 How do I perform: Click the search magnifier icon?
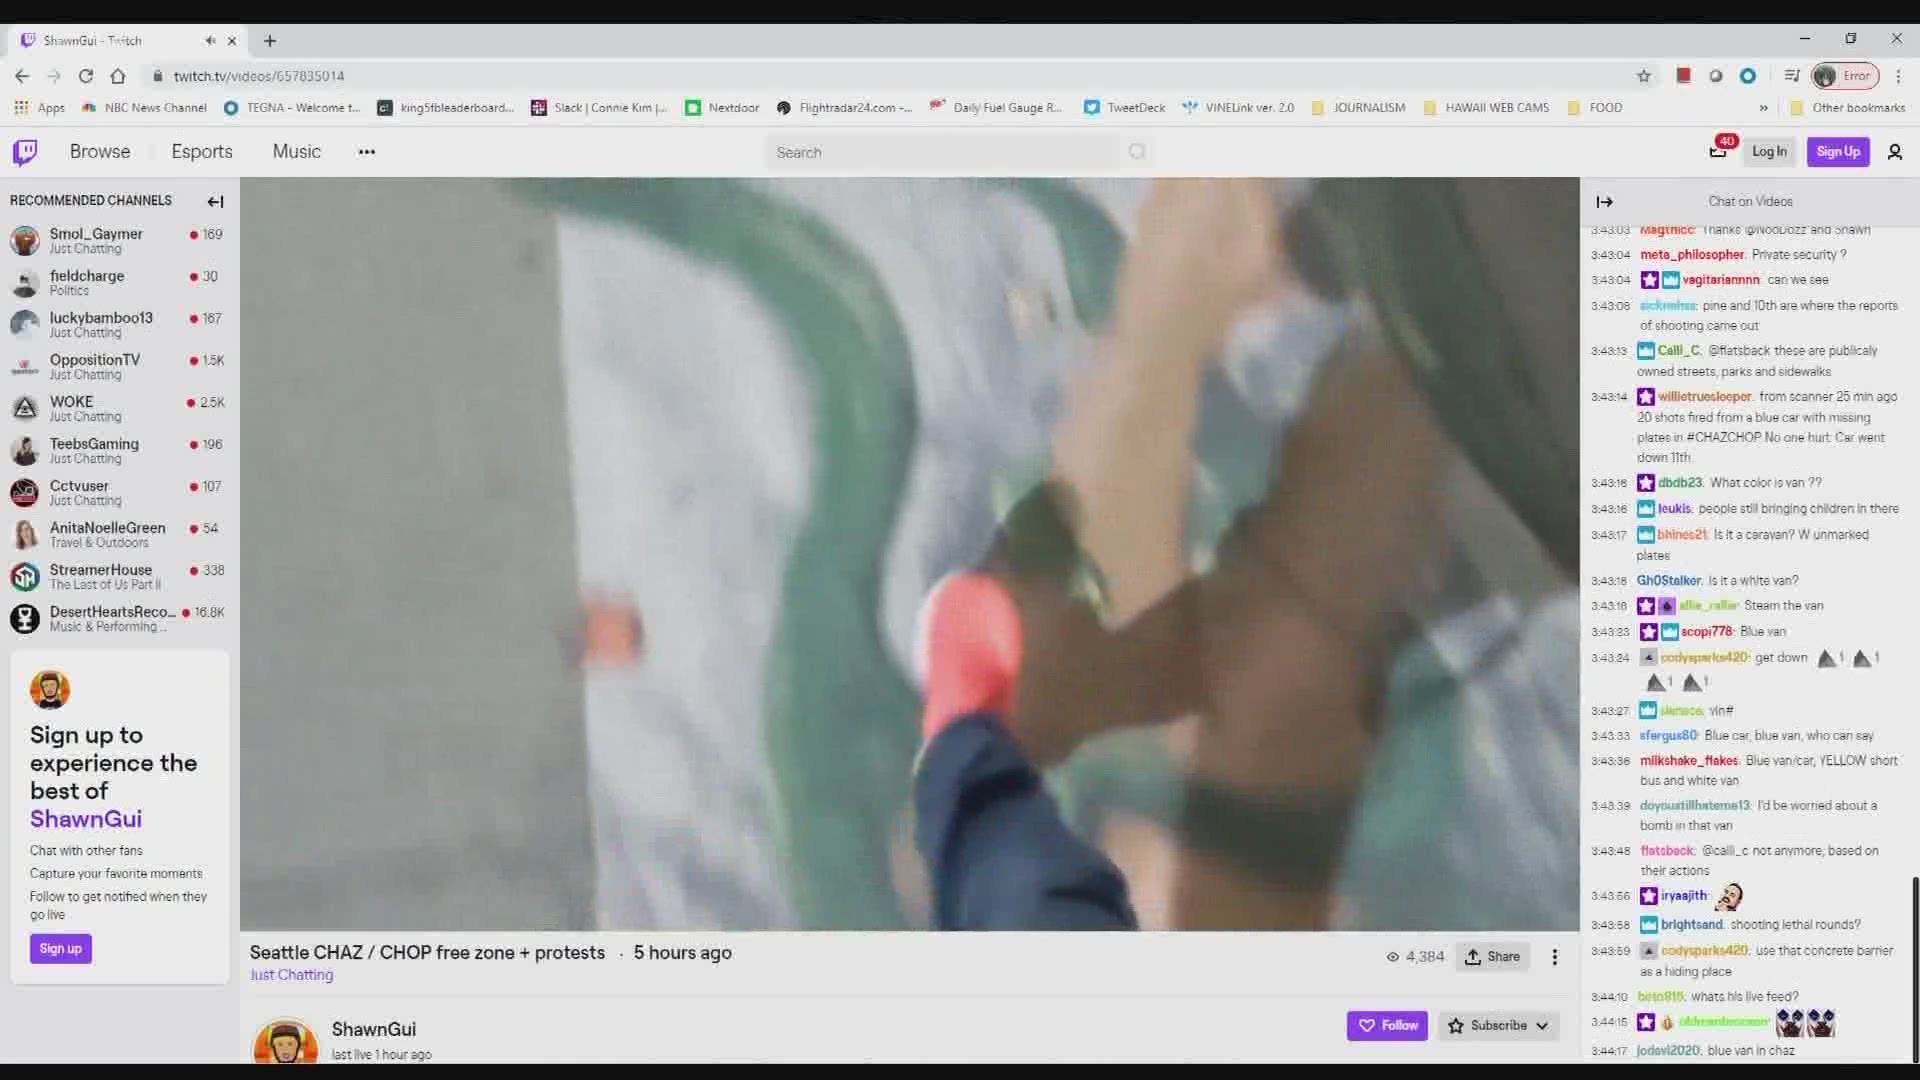pyautogui.click(x=1137, y=152)
